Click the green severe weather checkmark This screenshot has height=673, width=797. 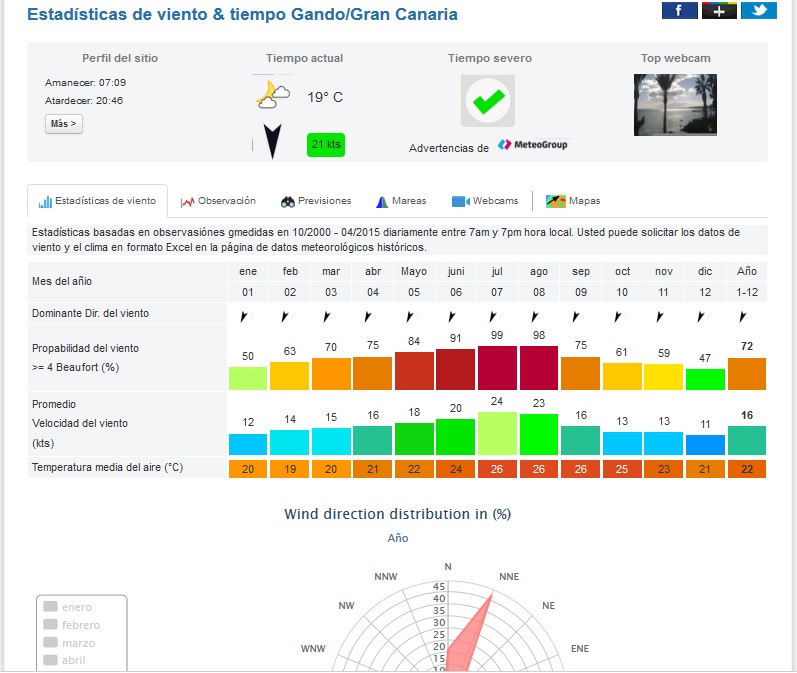tap(488, 101)
